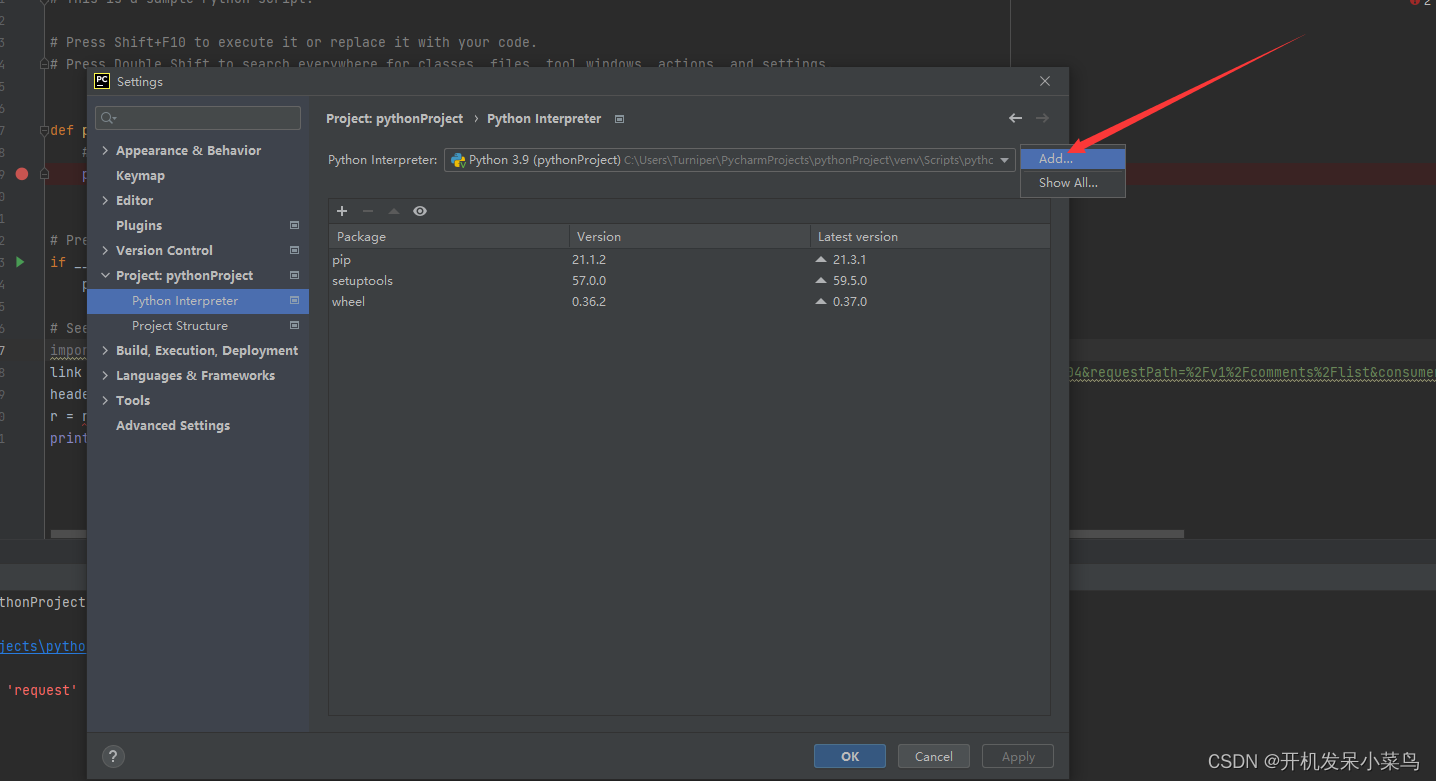
Task: Click the green run arrow in the editor gutter
Action: pos(20,262)
